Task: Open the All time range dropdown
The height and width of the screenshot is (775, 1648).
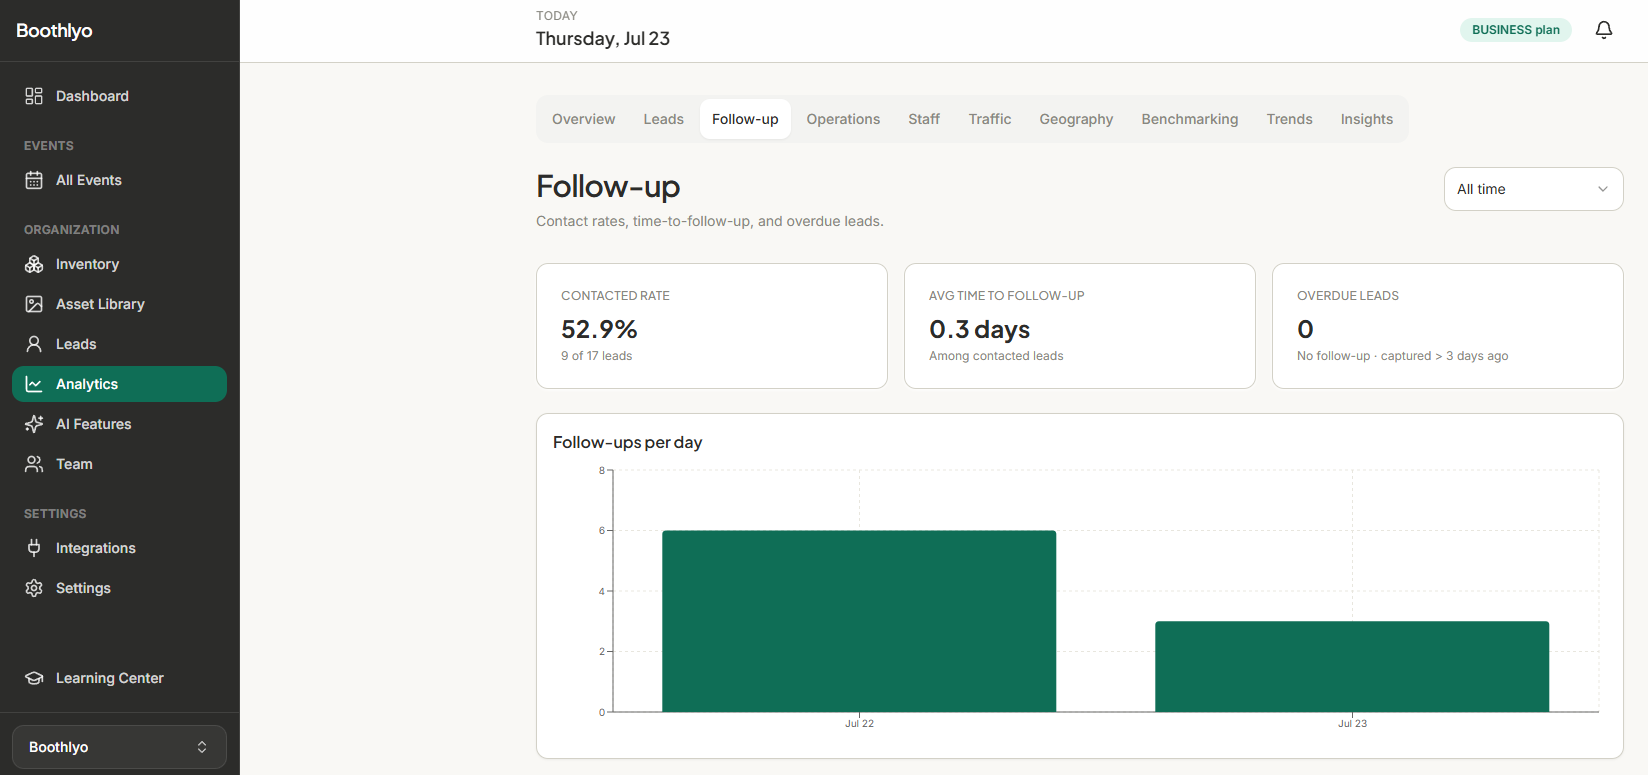Action: 1533,189
